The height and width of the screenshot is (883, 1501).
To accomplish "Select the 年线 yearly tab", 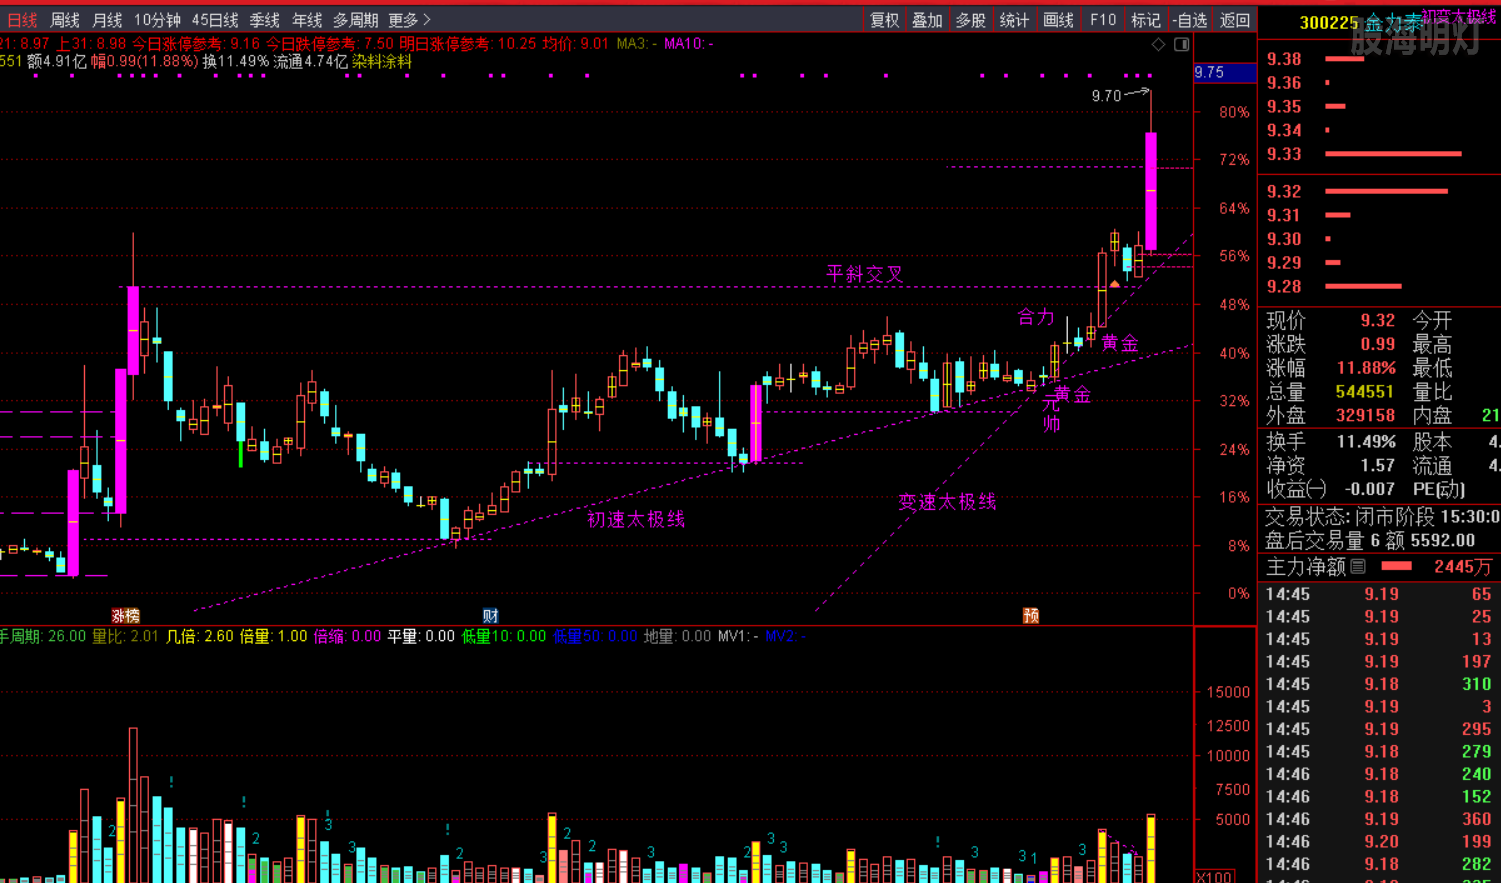I will [307, 20].
